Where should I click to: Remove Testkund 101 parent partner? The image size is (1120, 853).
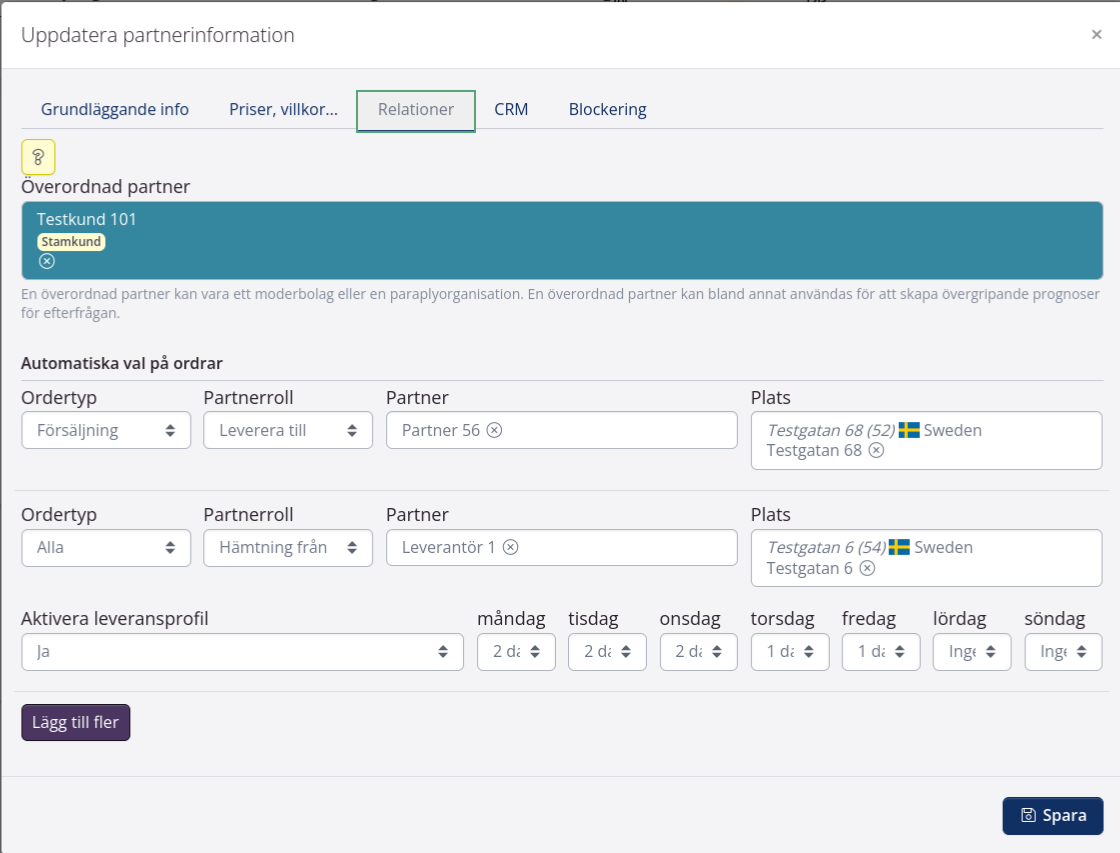(47, 261)
